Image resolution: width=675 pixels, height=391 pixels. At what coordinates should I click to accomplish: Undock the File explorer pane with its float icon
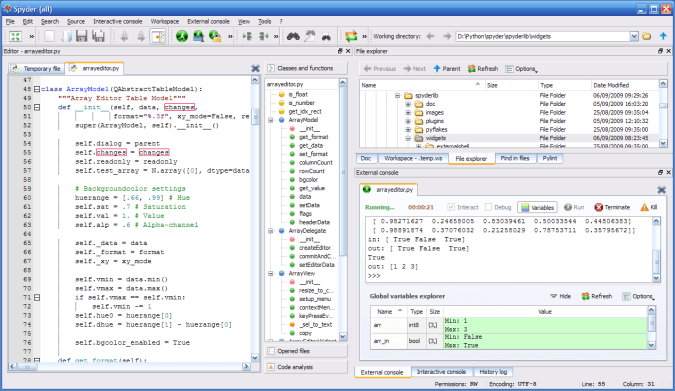point(660,51)
